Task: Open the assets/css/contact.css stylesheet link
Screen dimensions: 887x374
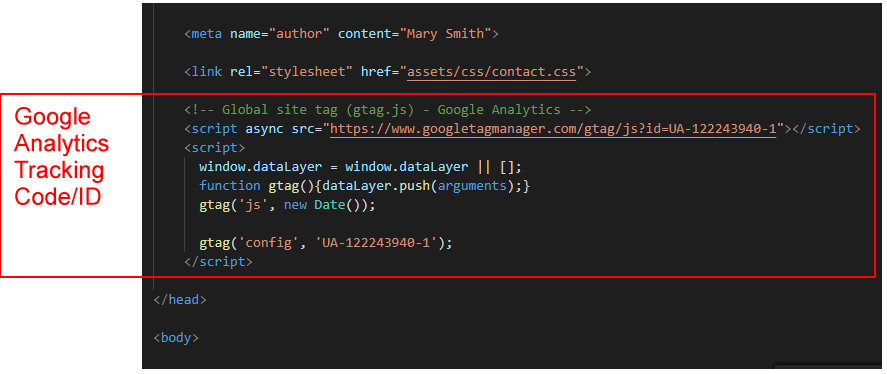Action: (x=492, y=72)
